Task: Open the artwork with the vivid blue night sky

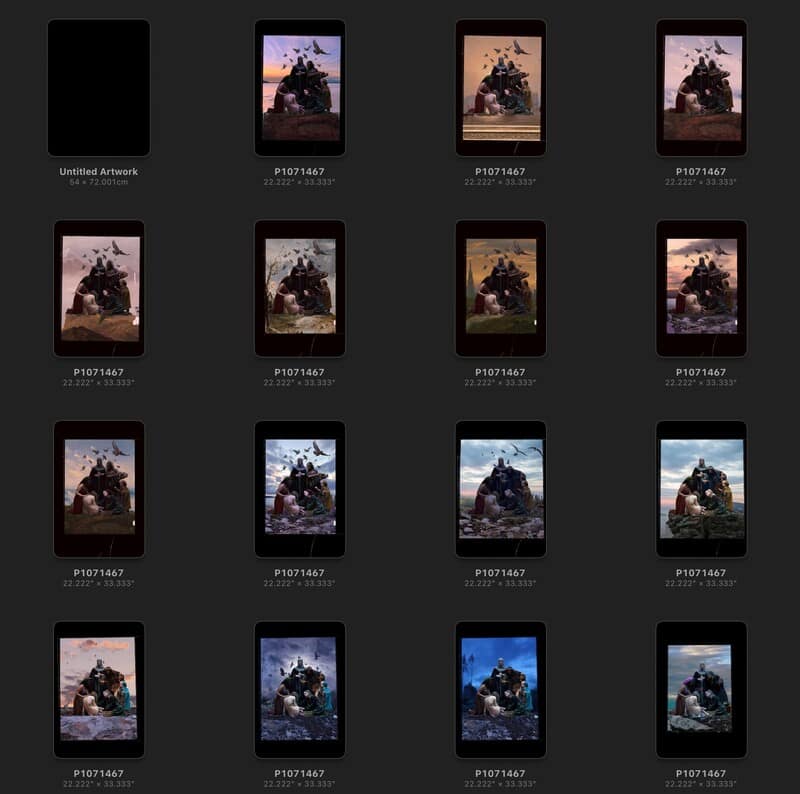Action: pyautogui.click(x=501, y=689)
